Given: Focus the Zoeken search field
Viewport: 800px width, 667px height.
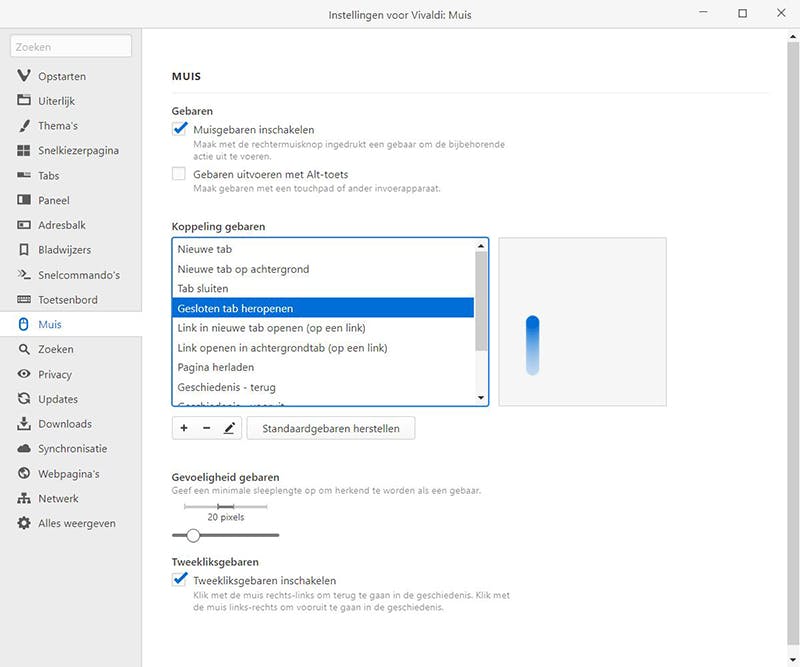Looking at the screenshot, I should coord(71,46).
